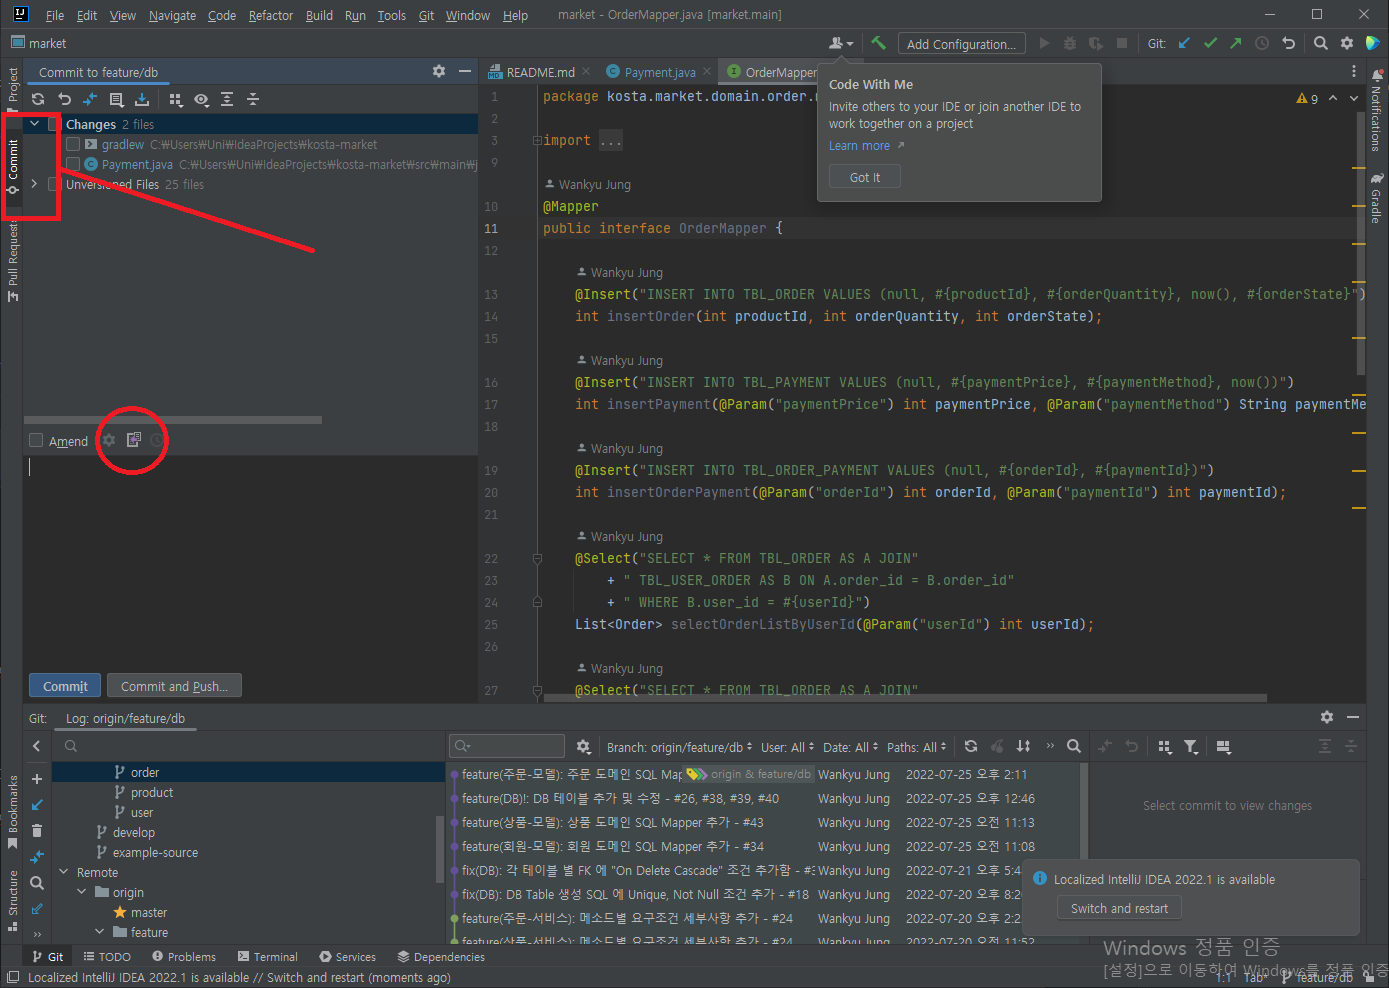Open the Branch: origin/feature/db filter dropdown

point(679,746)
